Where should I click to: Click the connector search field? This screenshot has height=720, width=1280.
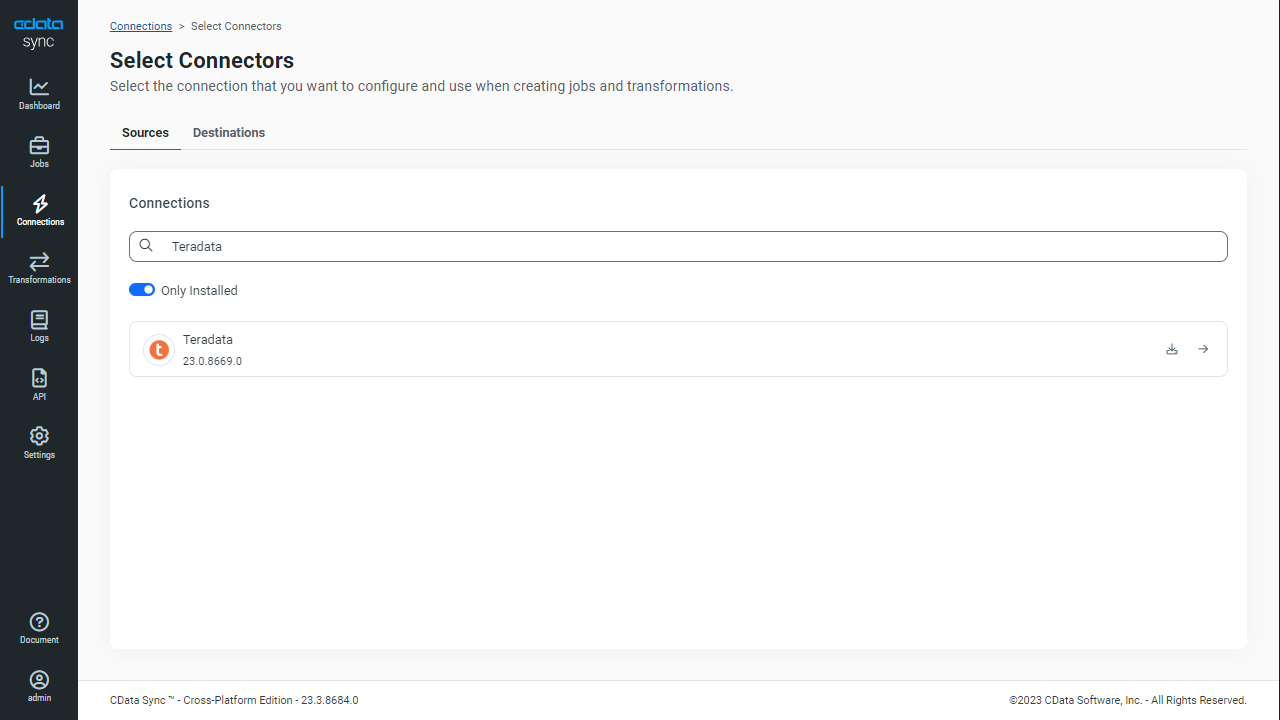678,246
